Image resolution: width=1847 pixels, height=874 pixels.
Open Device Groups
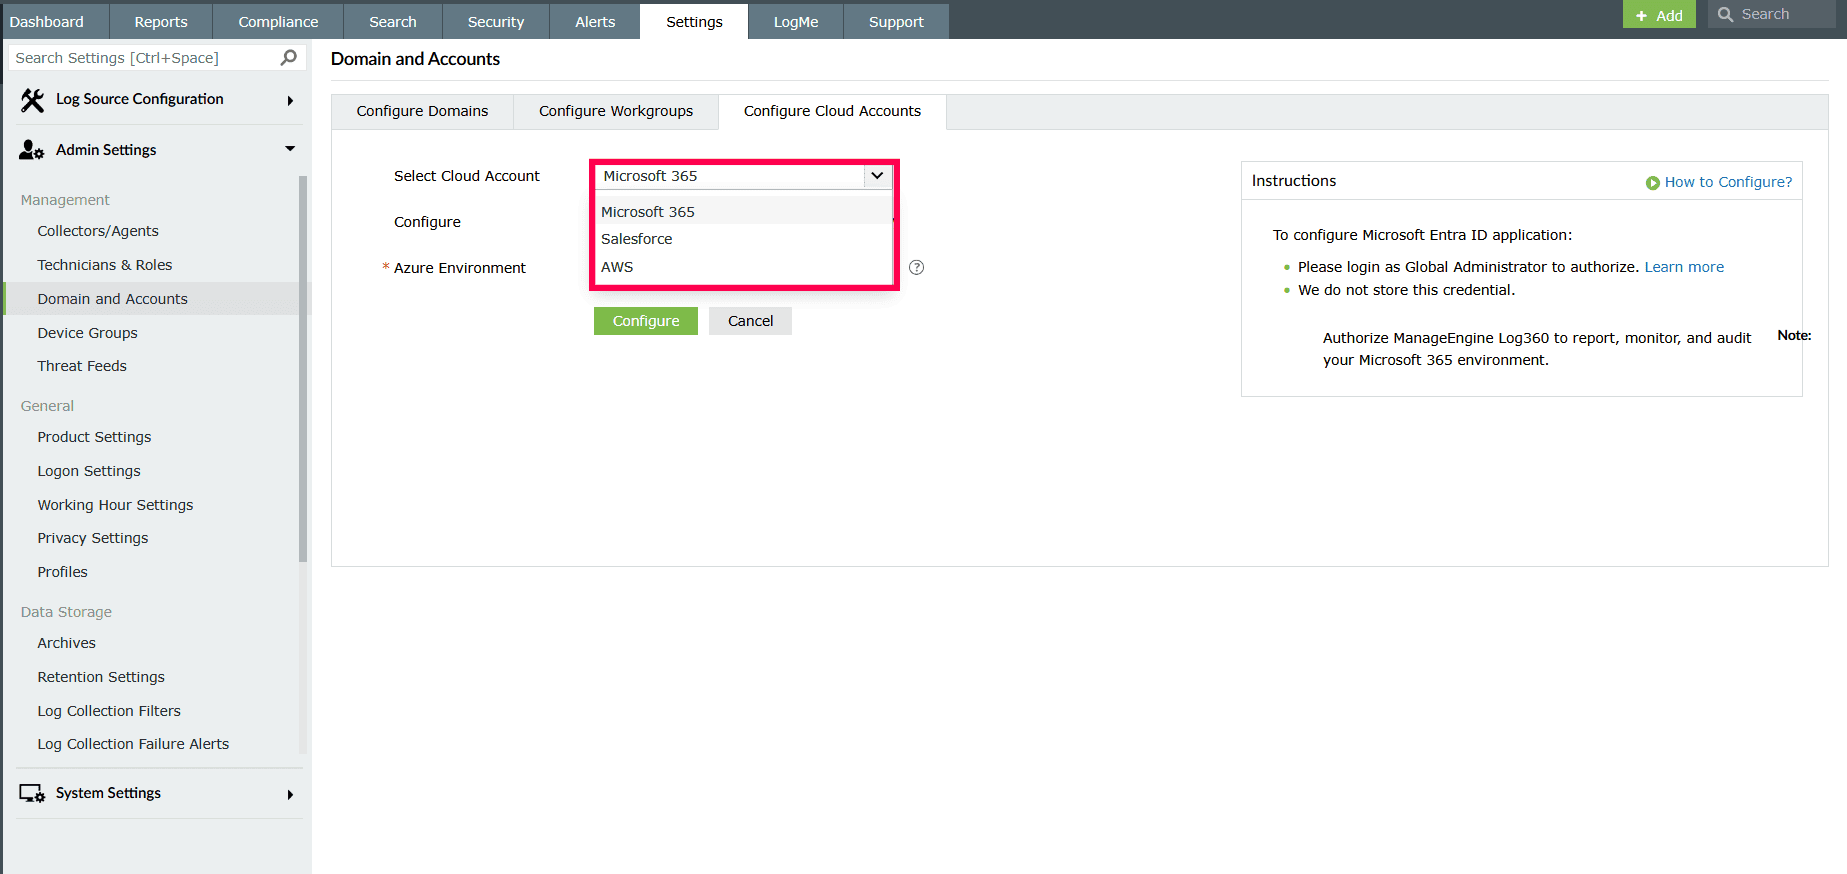point(88,333)
